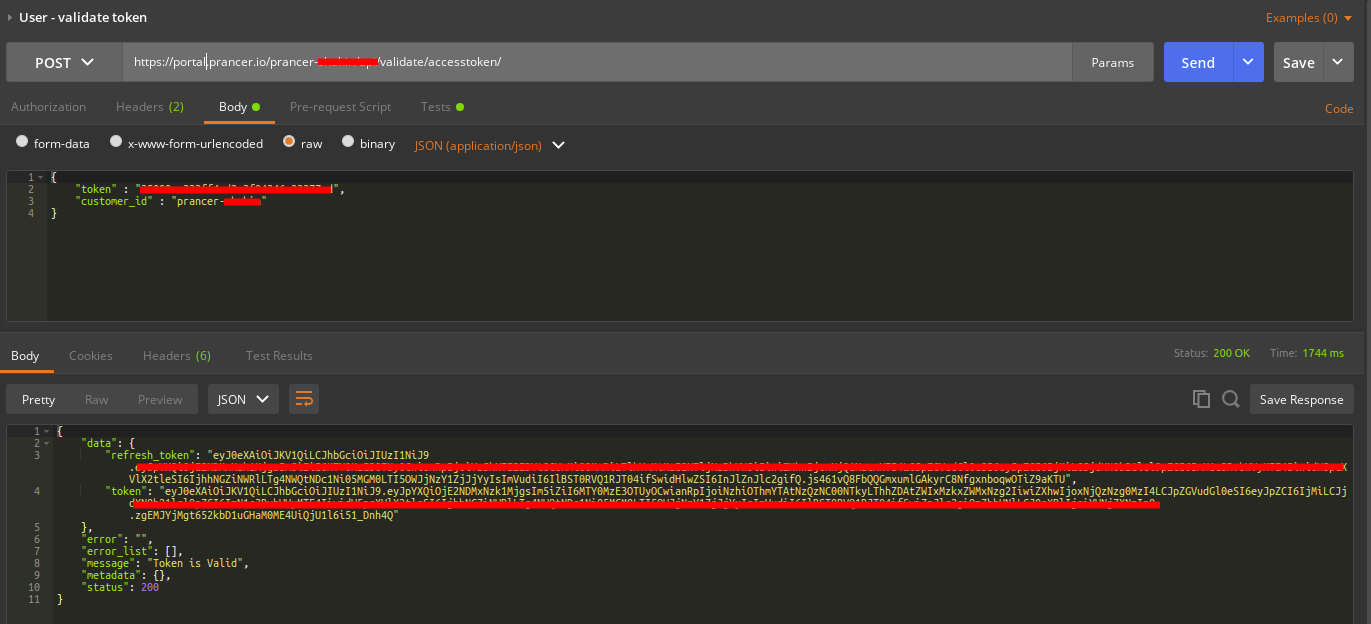Click the Save Response button
Screen dimensions: 1371x624
click(x=1301, y=399)
